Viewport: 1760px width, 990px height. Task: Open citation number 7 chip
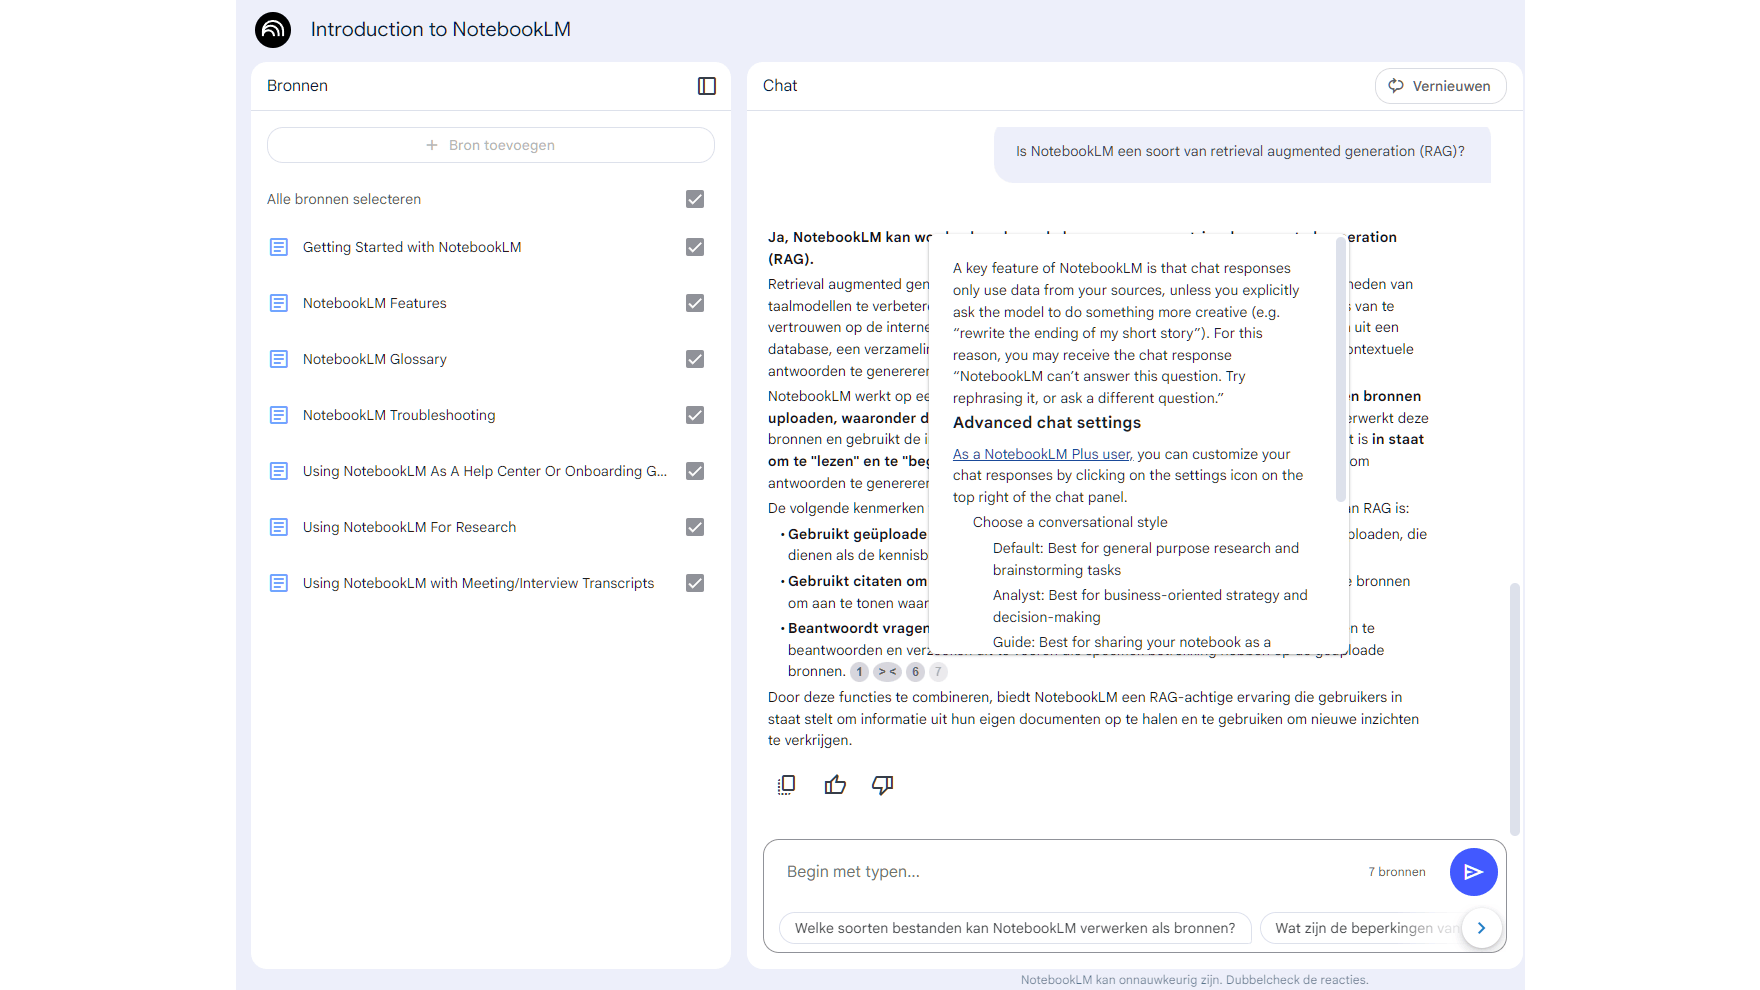[938, 672]
